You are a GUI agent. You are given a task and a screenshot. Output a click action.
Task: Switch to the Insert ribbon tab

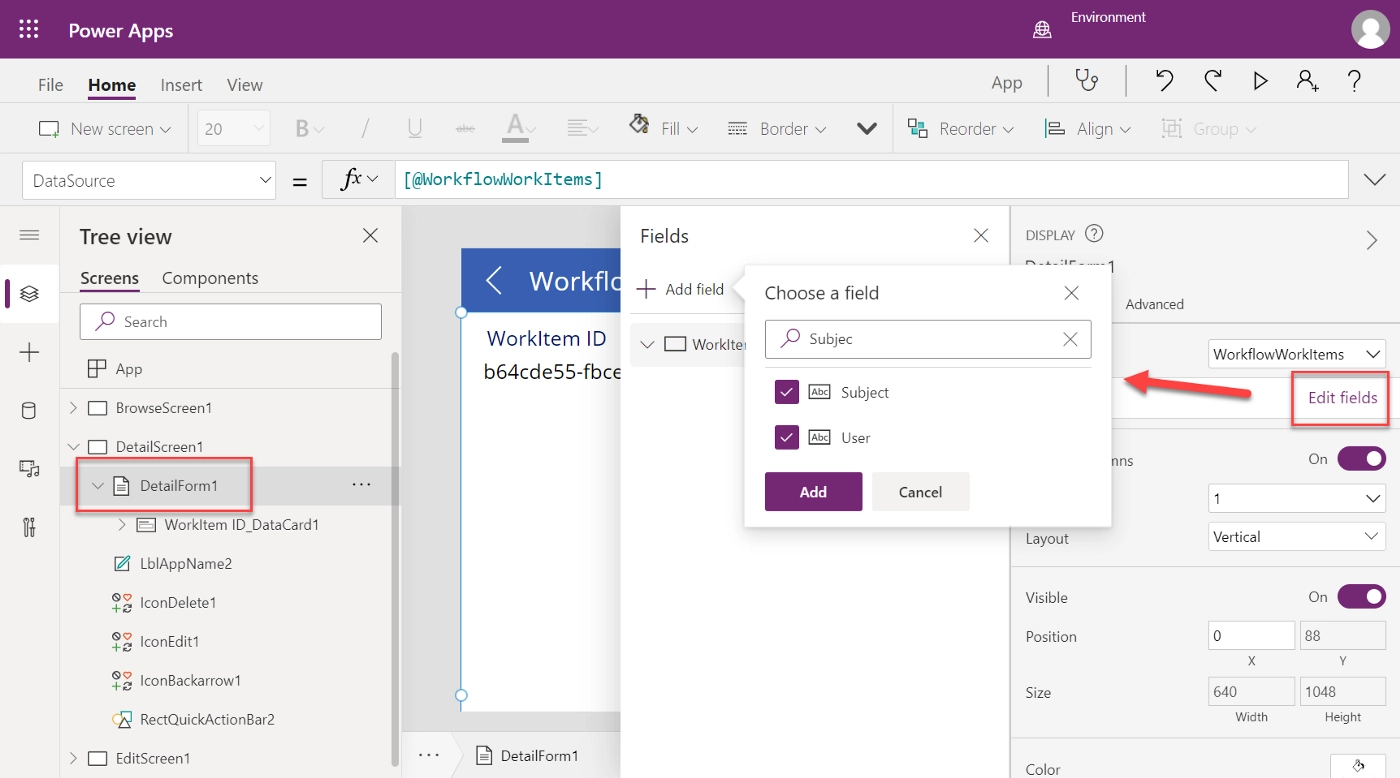(181, 85)
